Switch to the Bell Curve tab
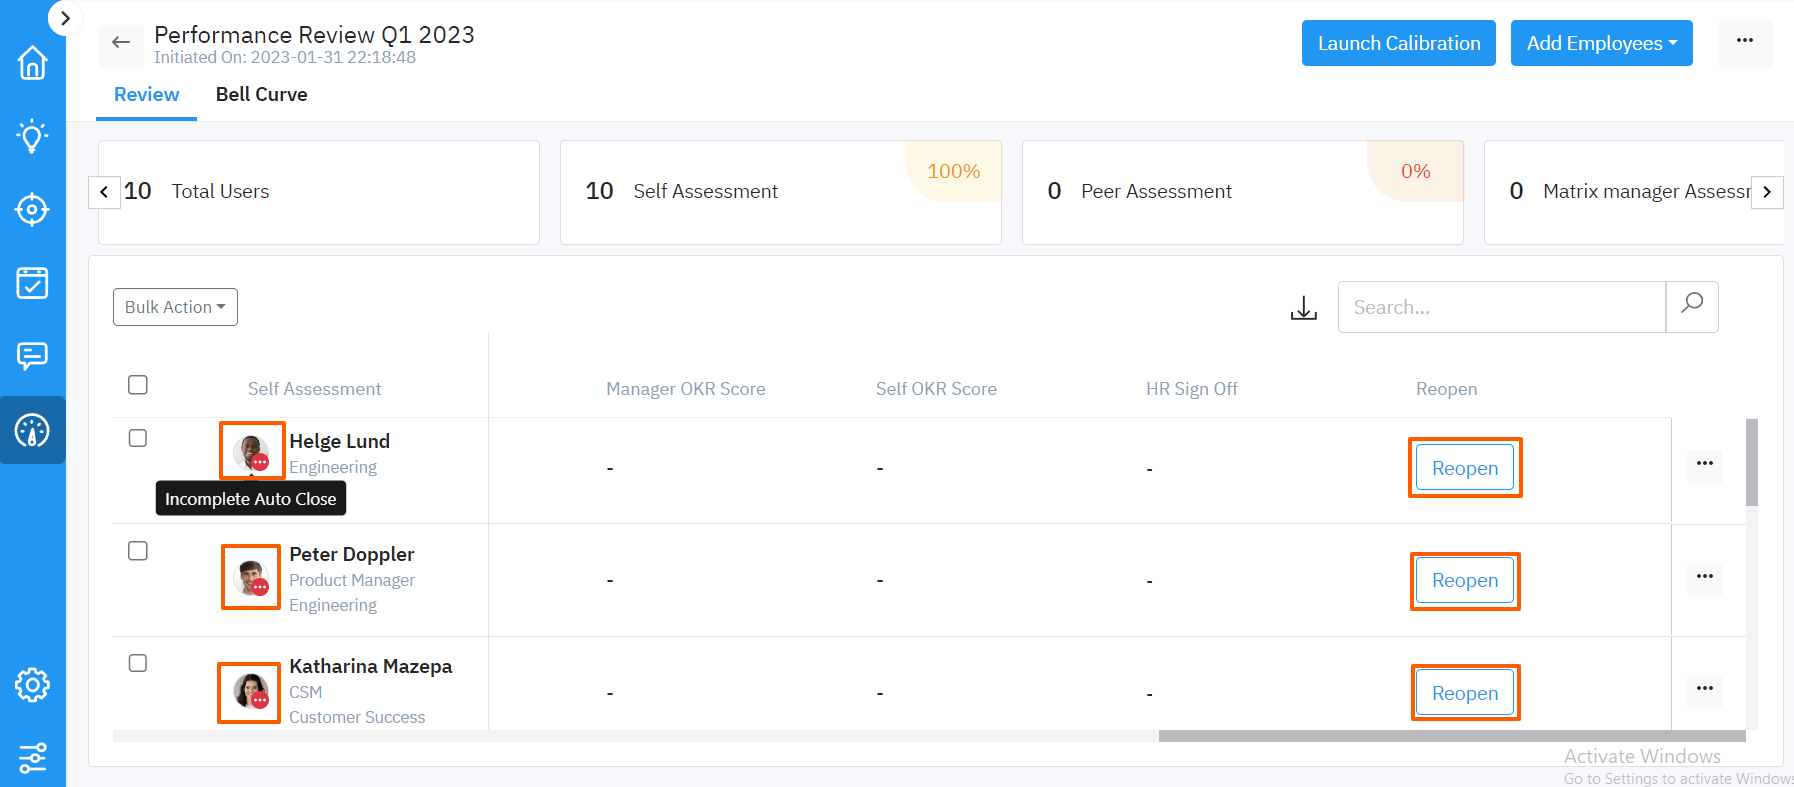The height and width of the screenshot is (787, 1794). click(261, 94)
